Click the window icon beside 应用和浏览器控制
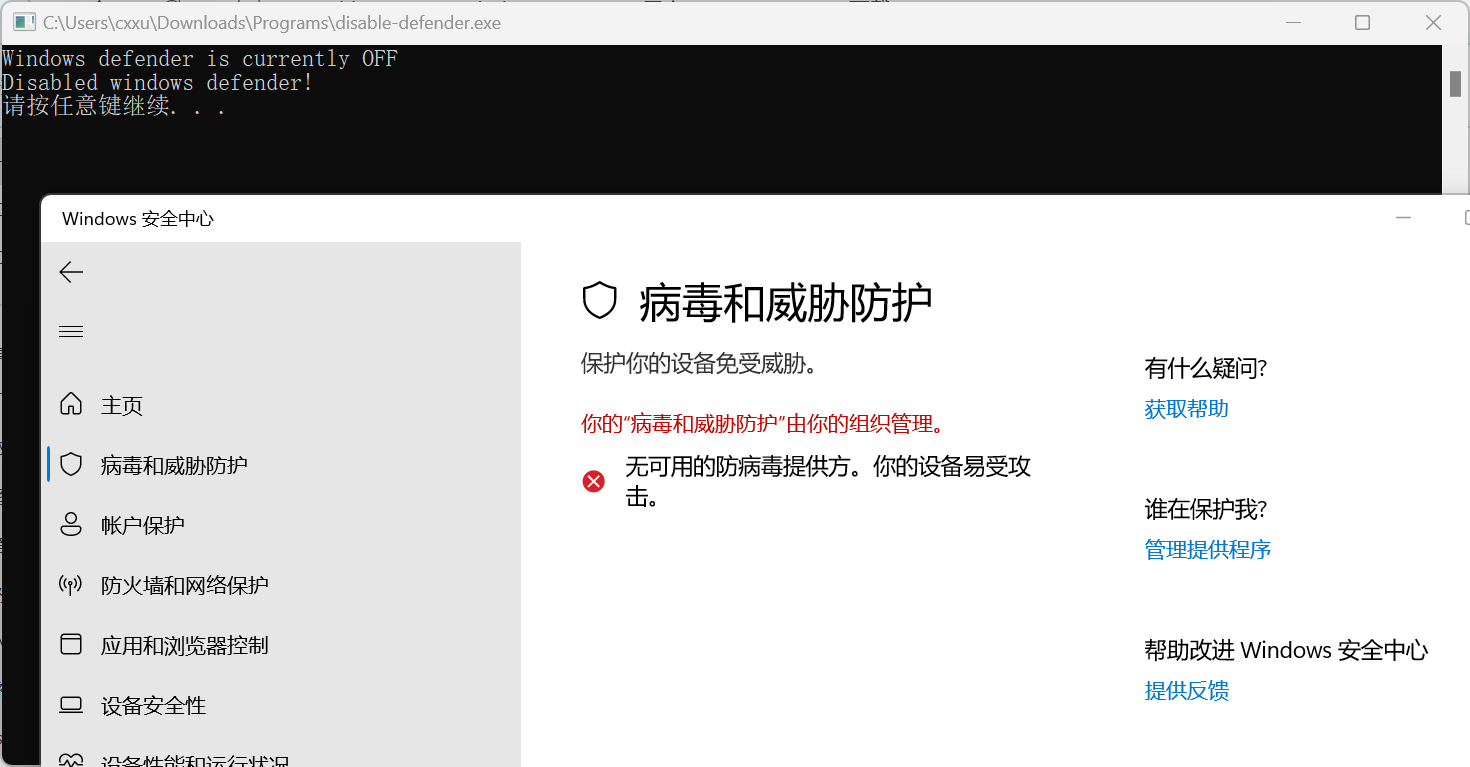 point(71,645)
